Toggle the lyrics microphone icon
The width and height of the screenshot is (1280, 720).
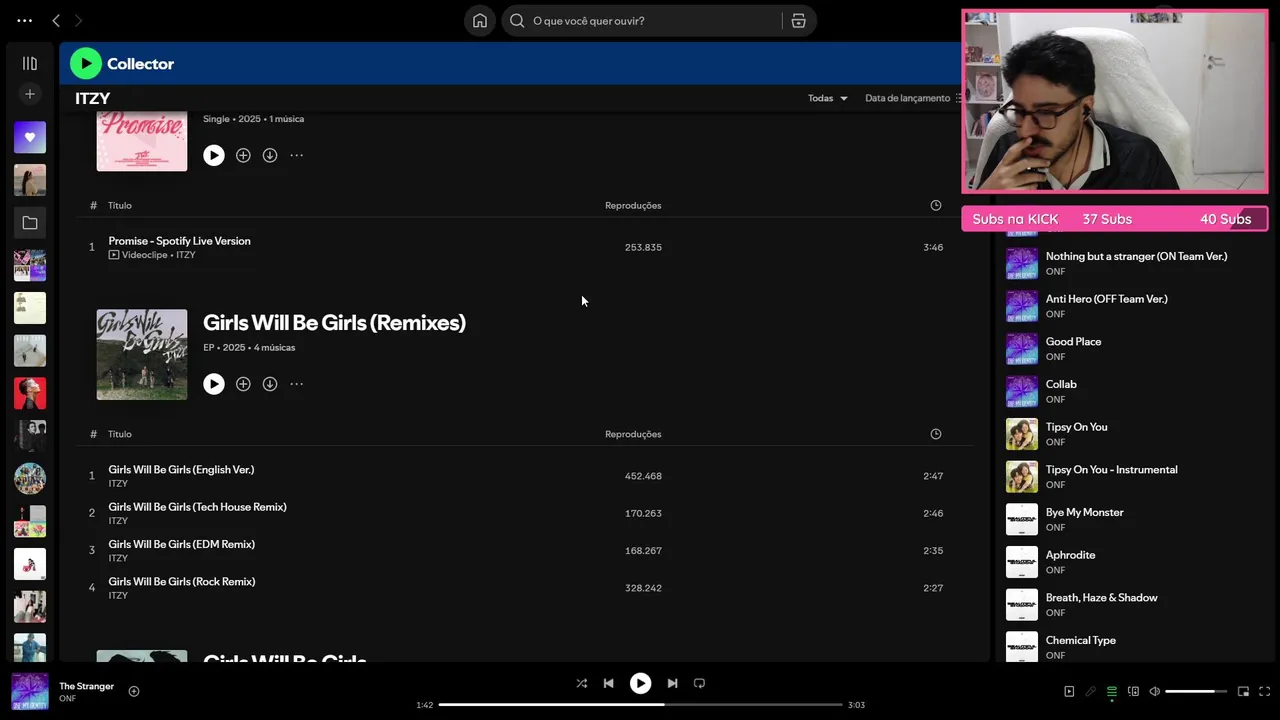click(1090, 691)
